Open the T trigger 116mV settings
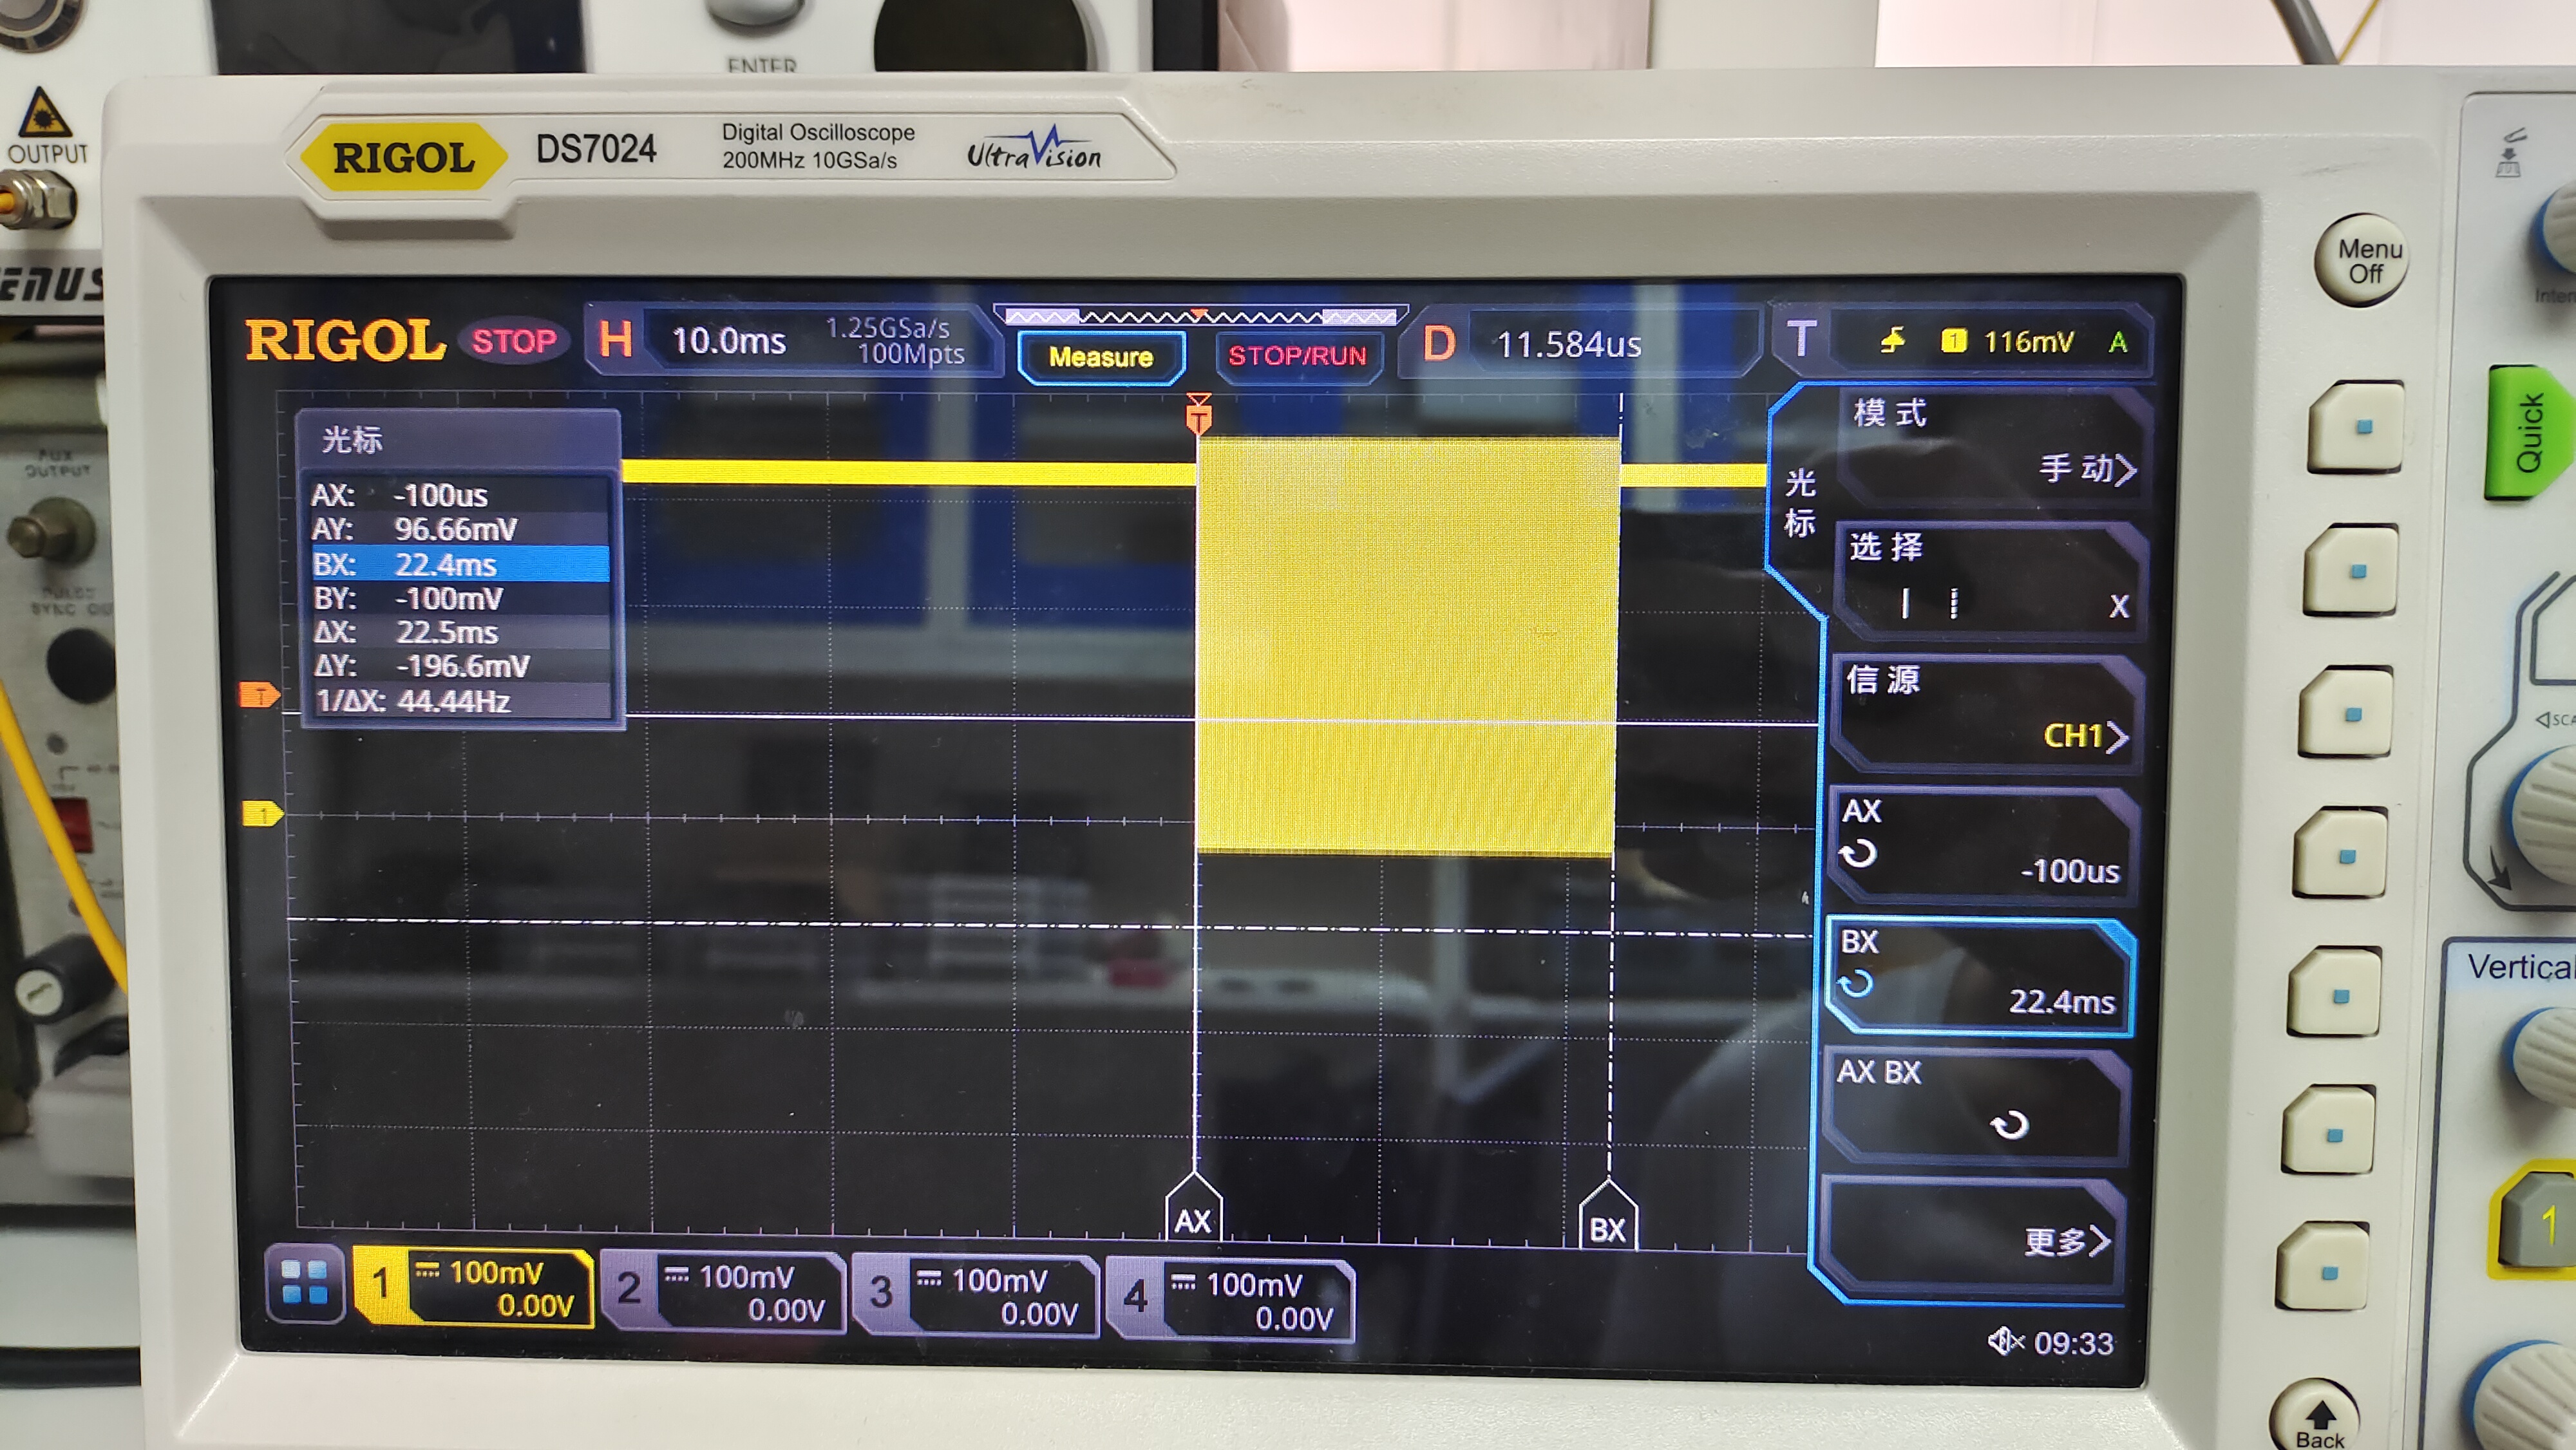 click(x=1964, y=341)
